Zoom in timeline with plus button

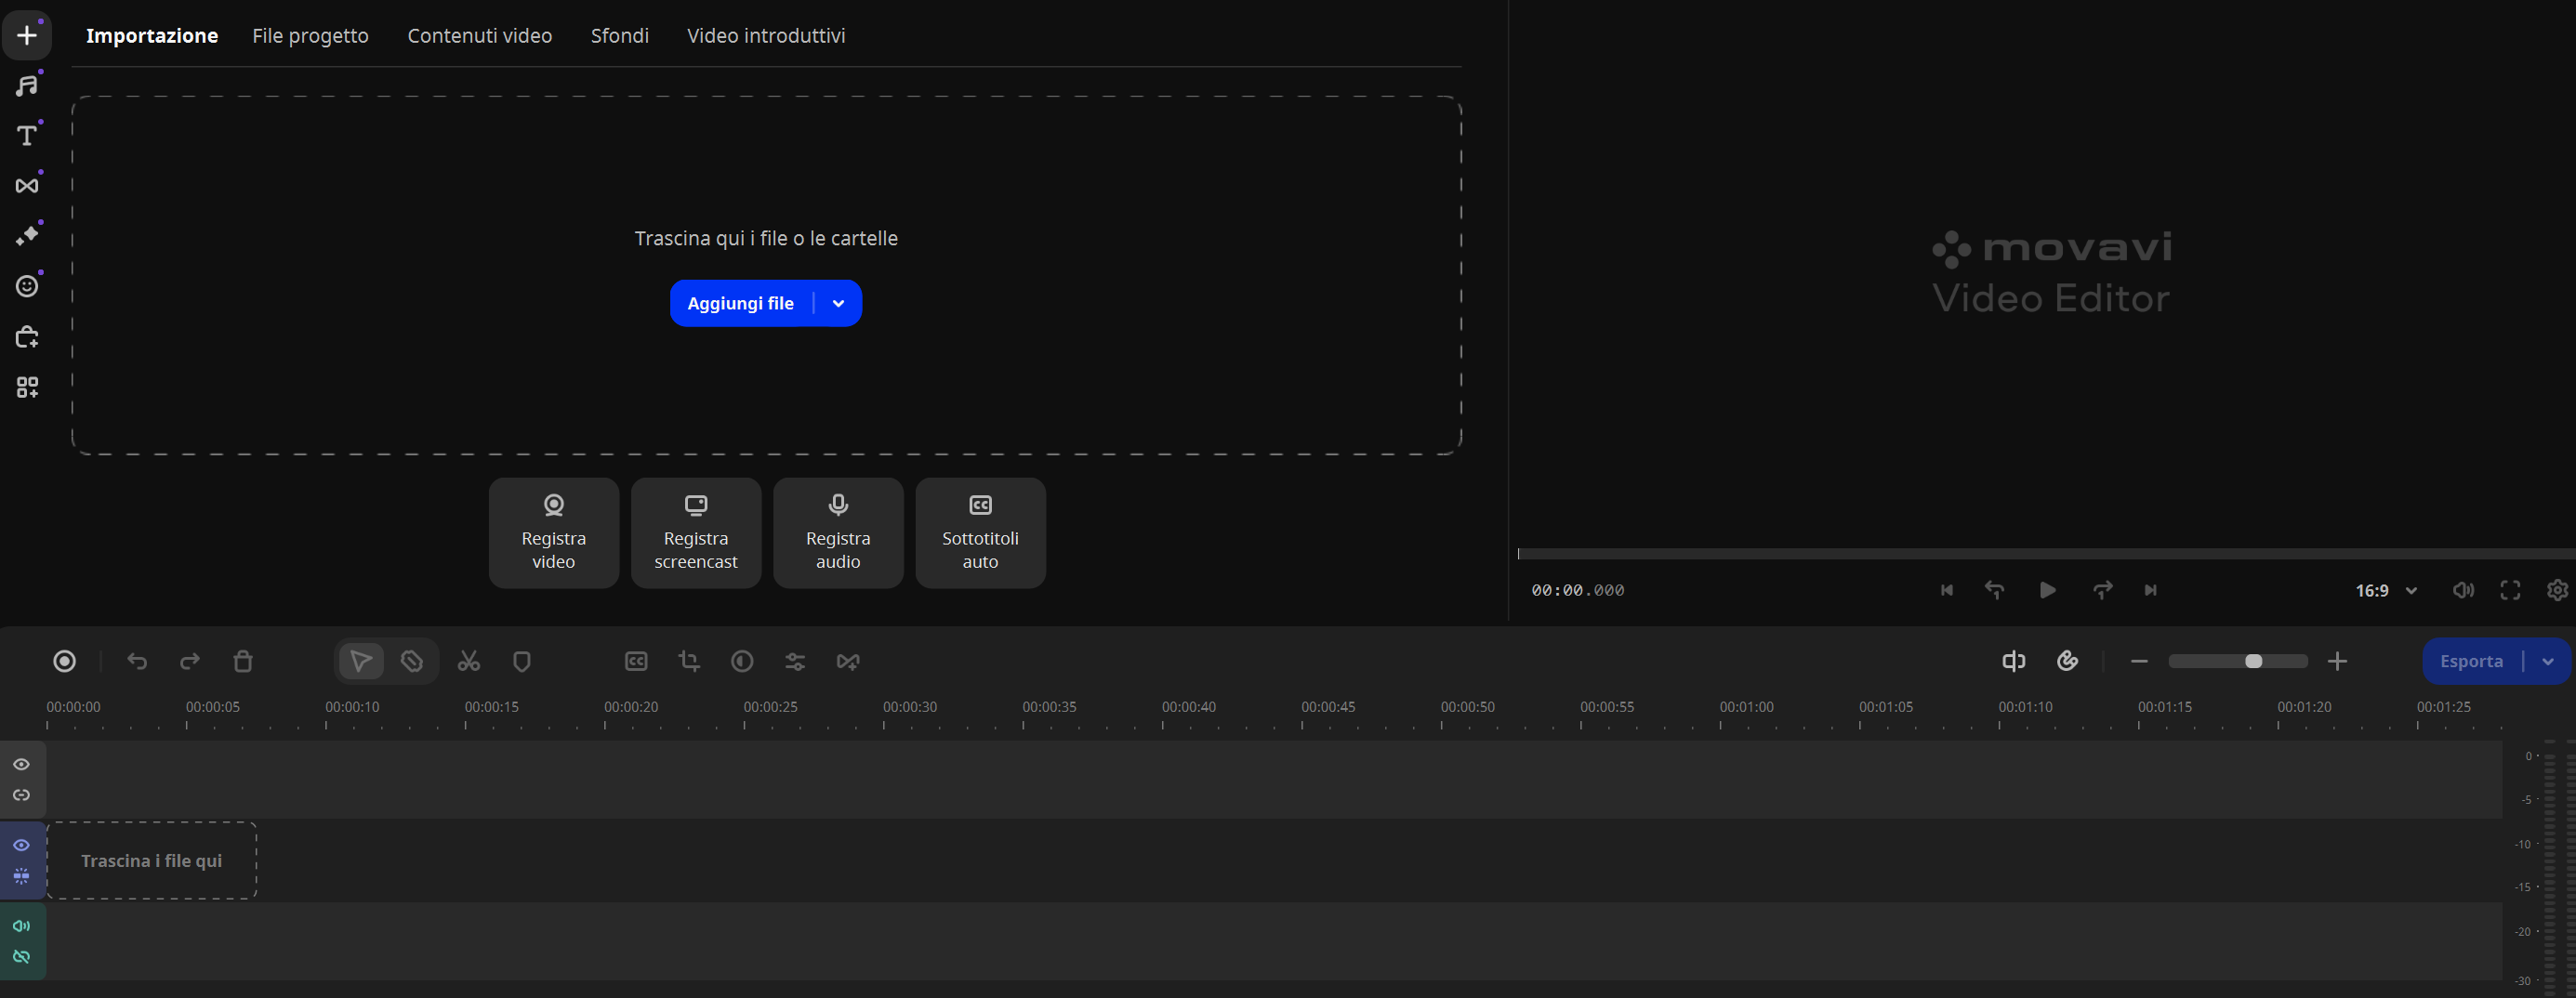point(2337,661)
